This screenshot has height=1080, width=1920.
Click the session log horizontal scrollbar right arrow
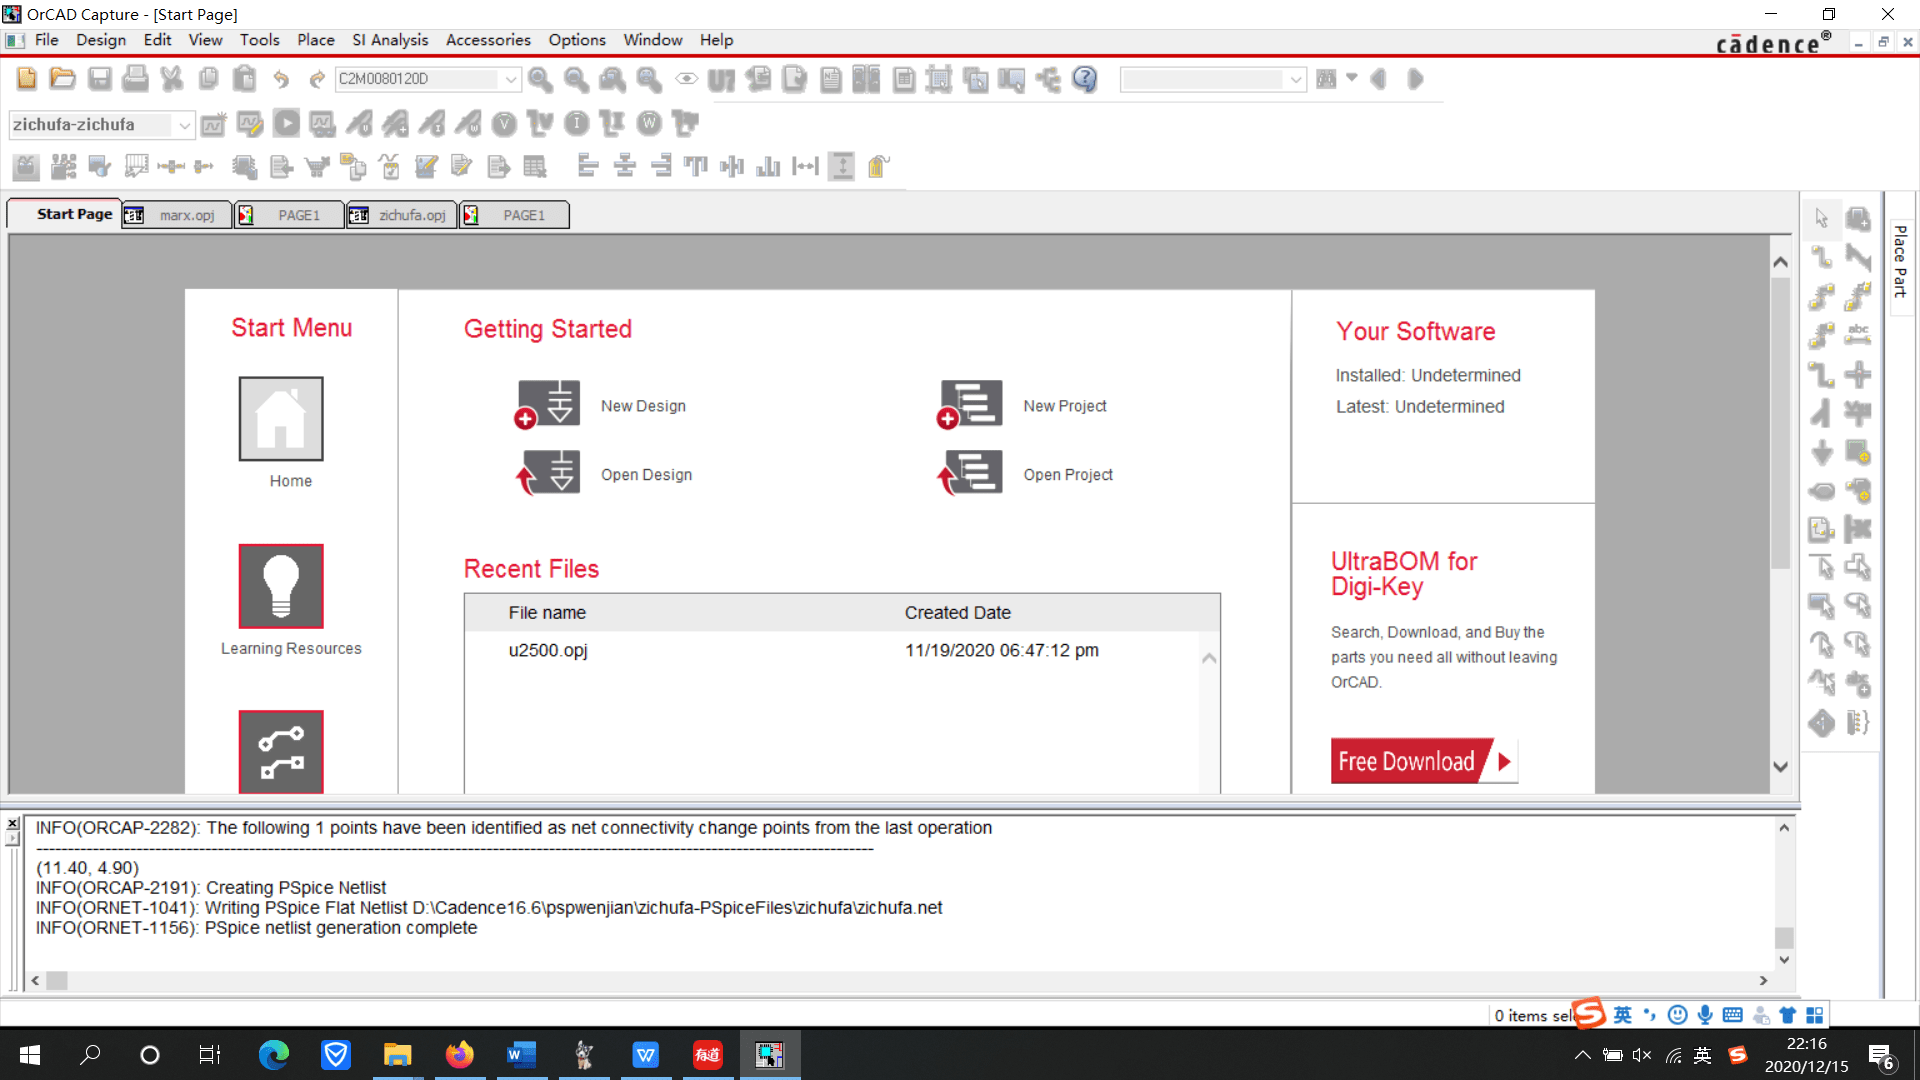[1764, 981]
